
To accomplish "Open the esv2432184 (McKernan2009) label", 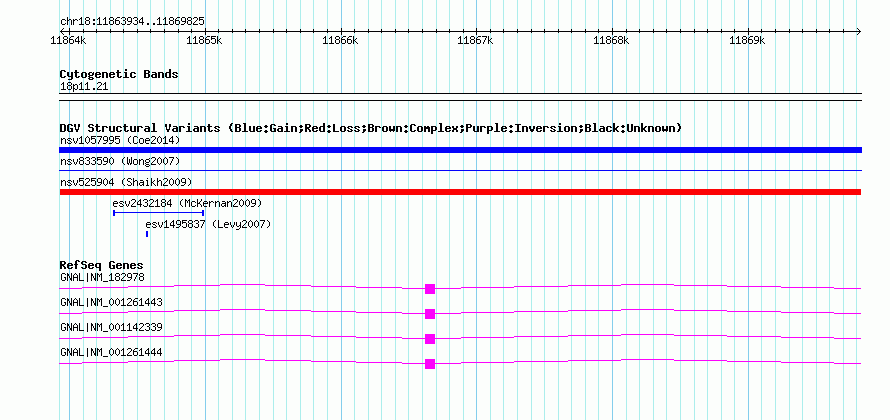I will 187,203.
